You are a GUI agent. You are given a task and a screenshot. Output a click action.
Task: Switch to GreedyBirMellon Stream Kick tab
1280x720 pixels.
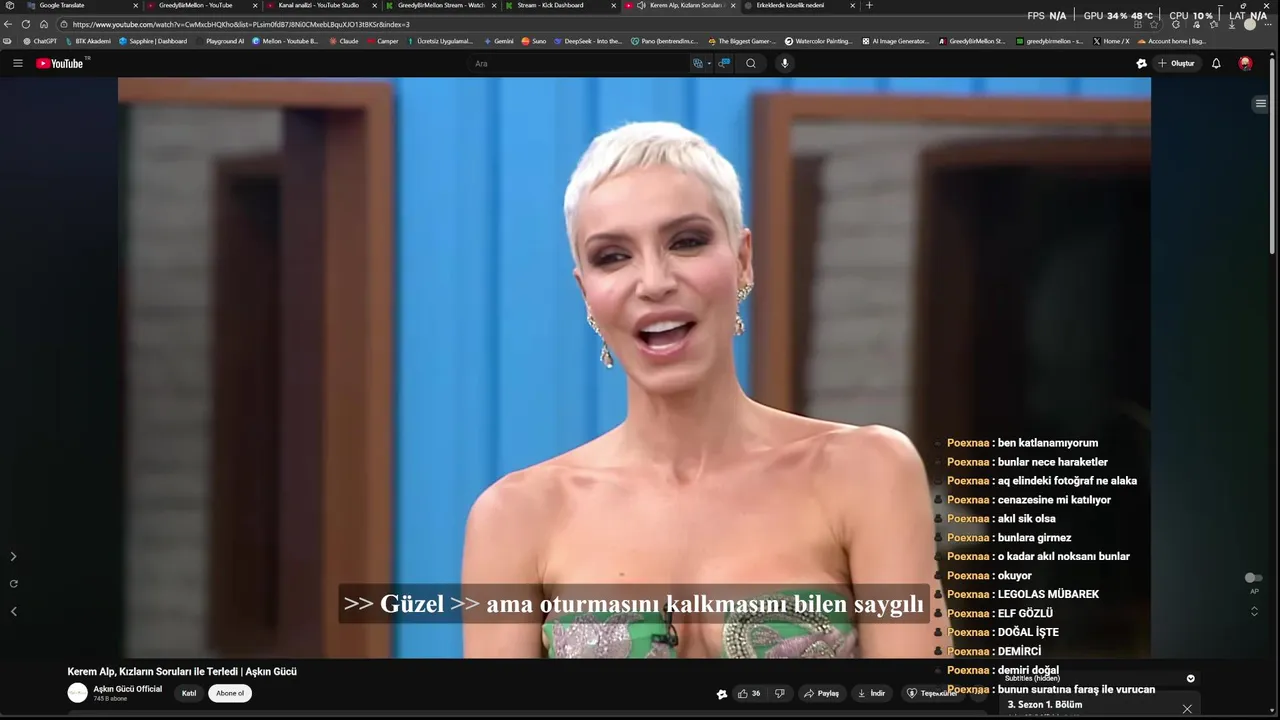(x=440, y=5)
